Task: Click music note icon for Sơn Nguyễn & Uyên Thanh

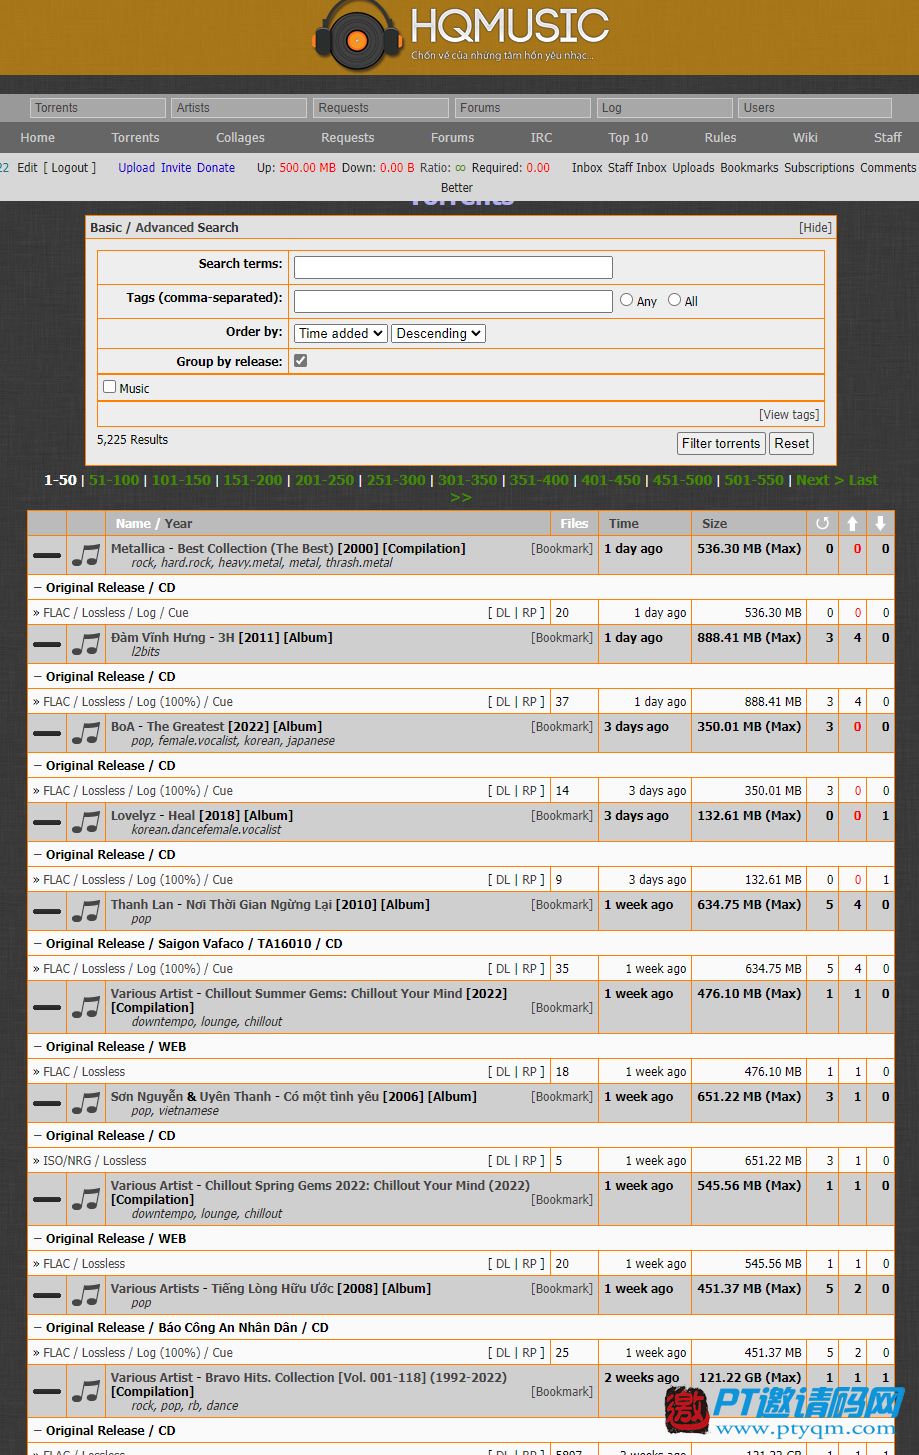Action: tap(86, 1103)
